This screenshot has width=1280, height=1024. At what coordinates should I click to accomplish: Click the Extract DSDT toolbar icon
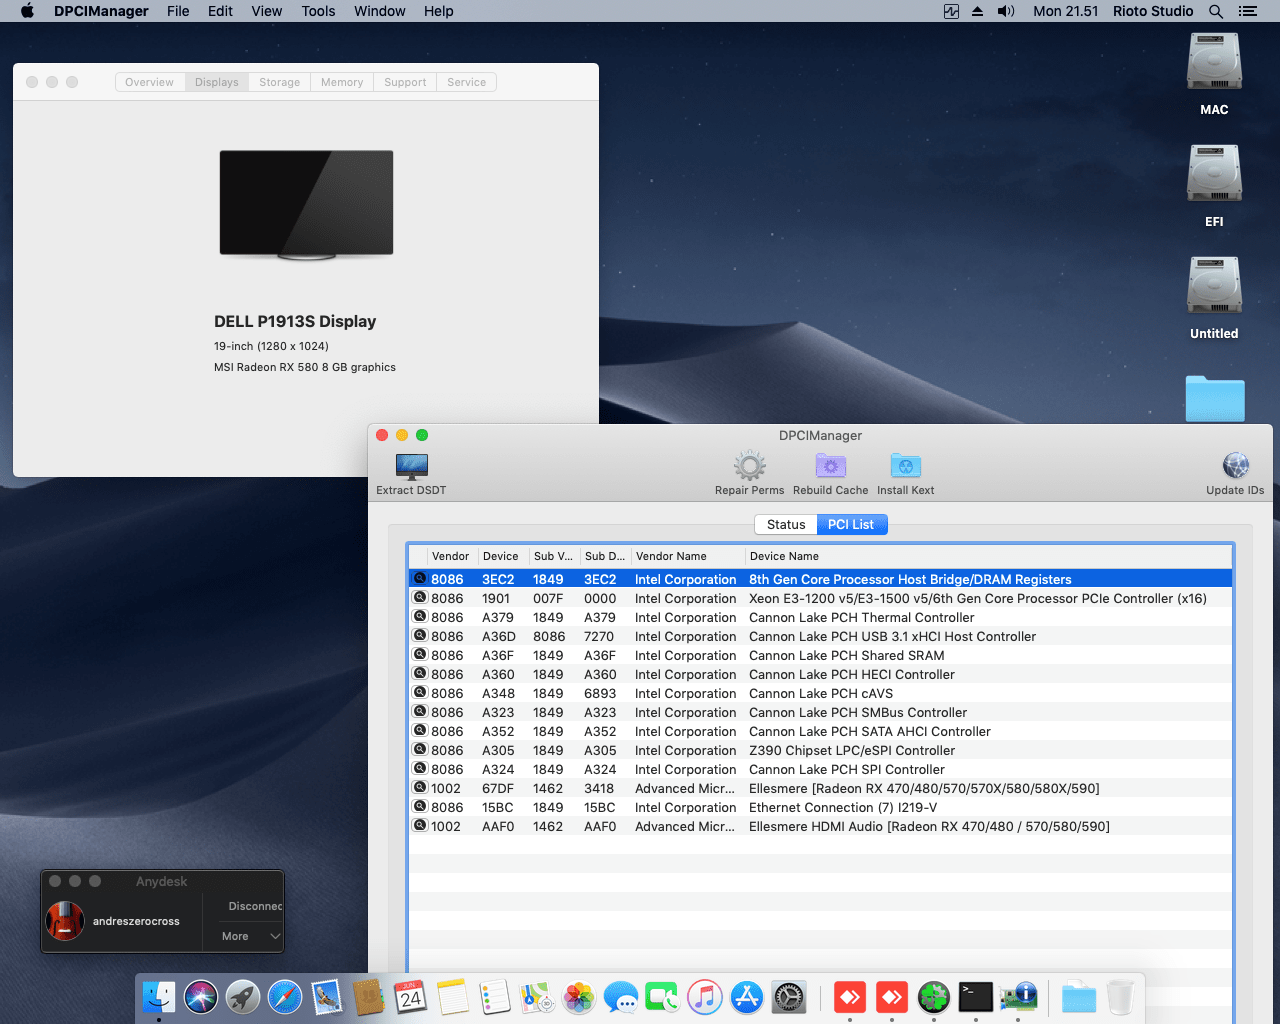click(411, 467)
